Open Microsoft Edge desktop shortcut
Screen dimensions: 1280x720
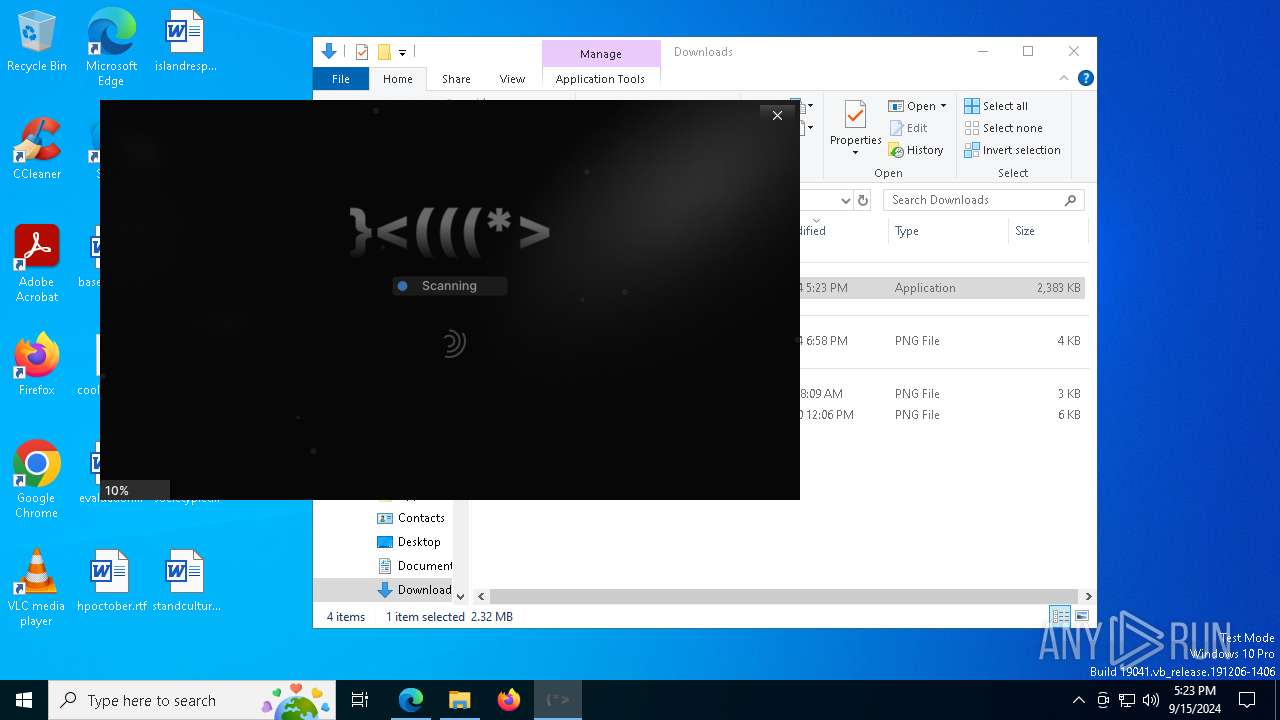[x=111, y=47]
